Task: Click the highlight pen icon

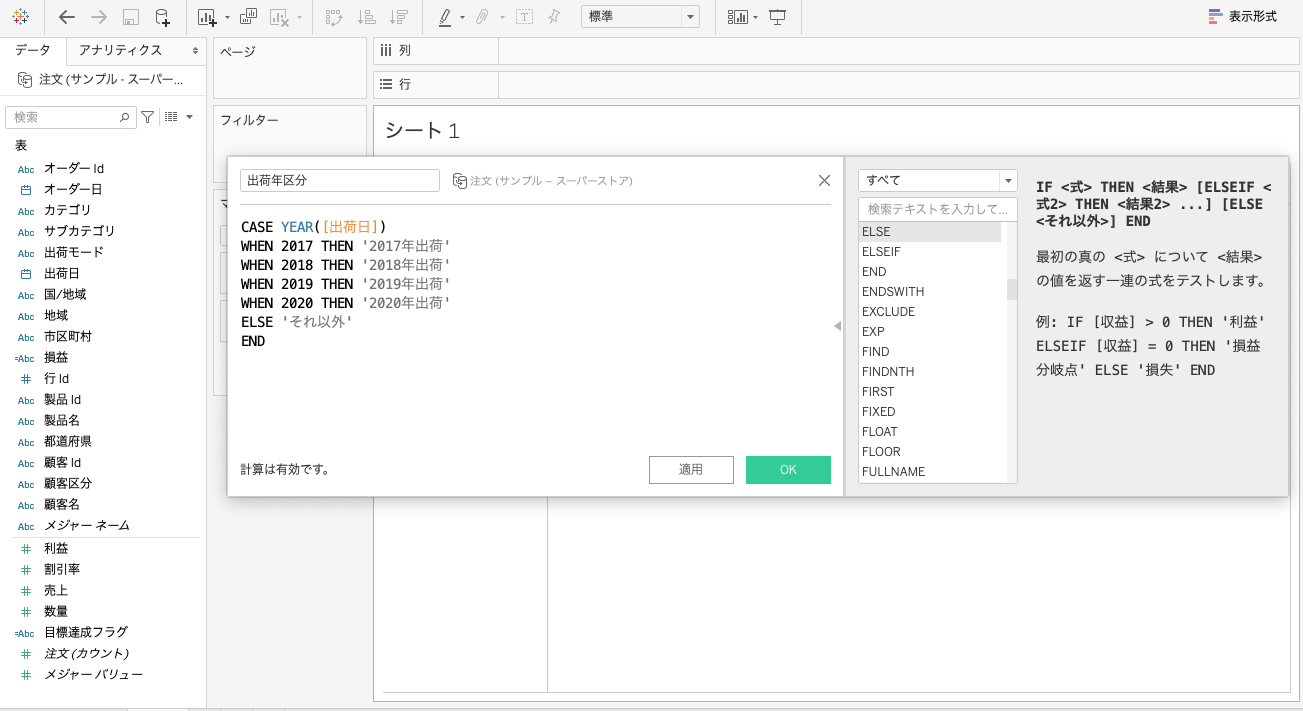Action: point(446,17)
